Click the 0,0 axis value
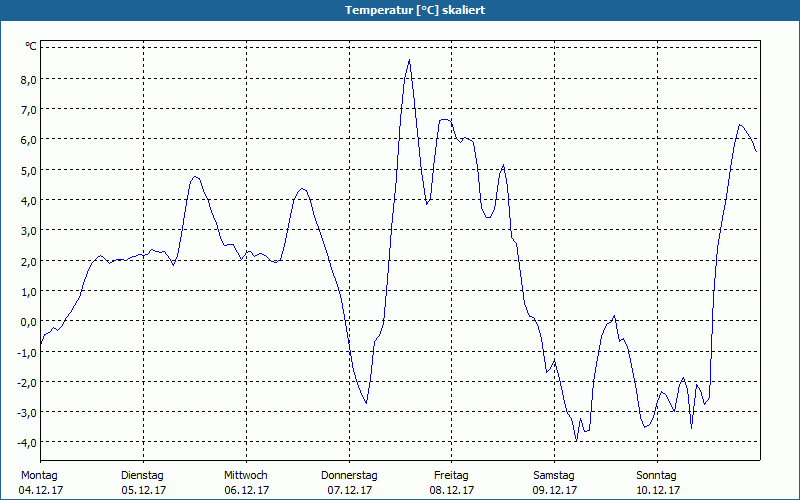 pos(29,321)
